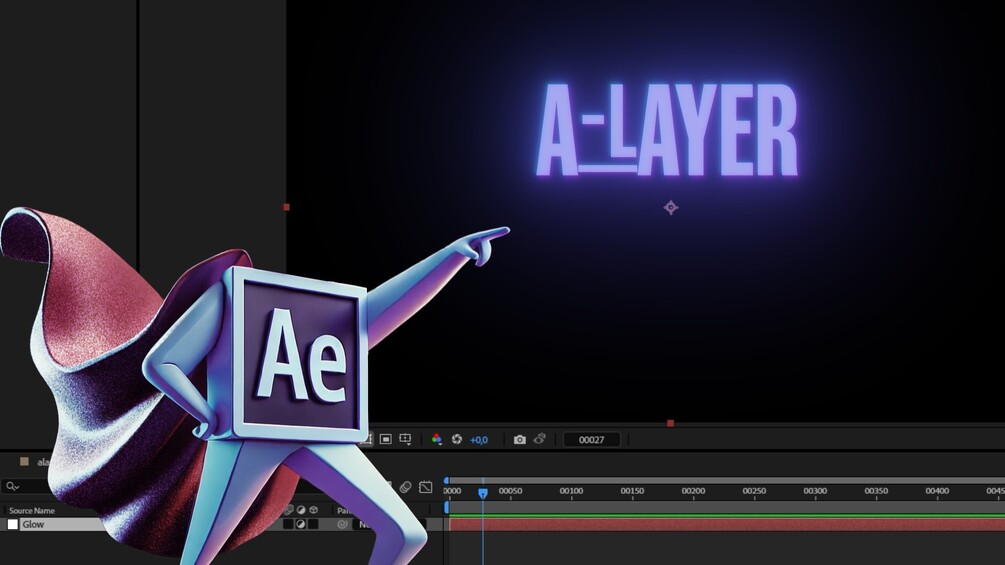Select the Glow layer name
The width and height of the screenshot is (1005, 565).
coord(33,524)
